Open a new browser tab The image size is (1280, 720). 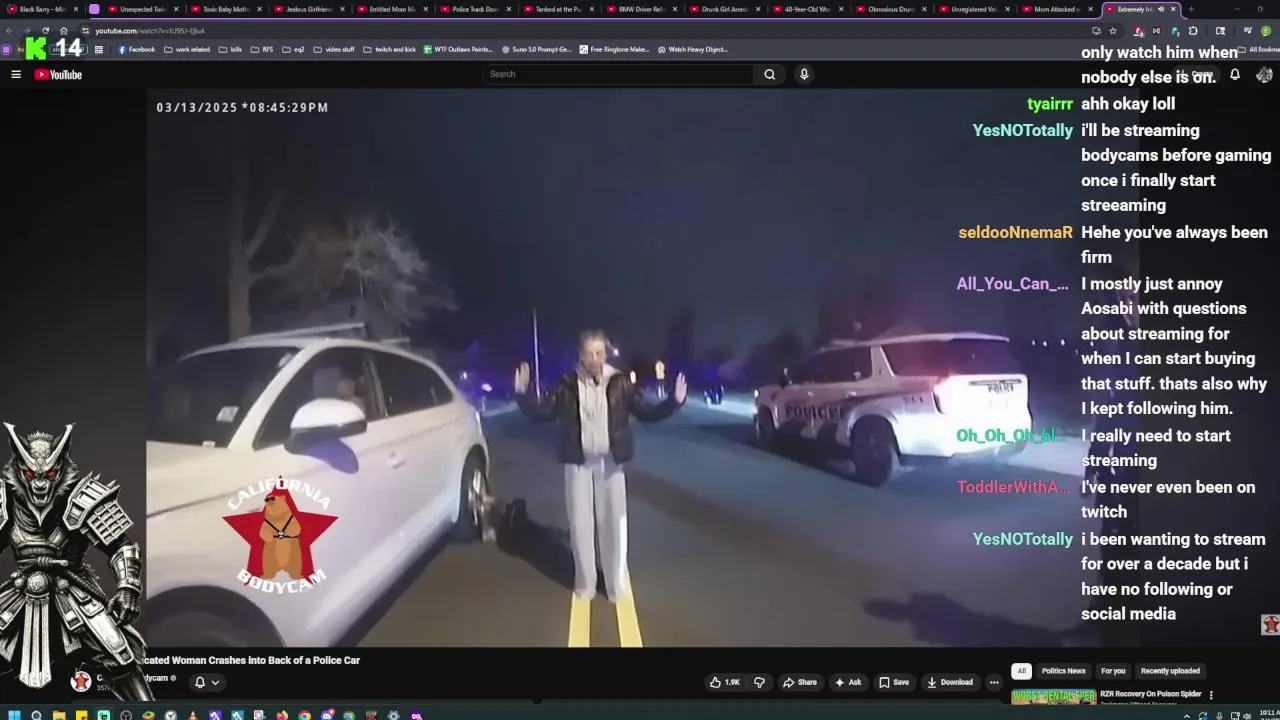1191,9
